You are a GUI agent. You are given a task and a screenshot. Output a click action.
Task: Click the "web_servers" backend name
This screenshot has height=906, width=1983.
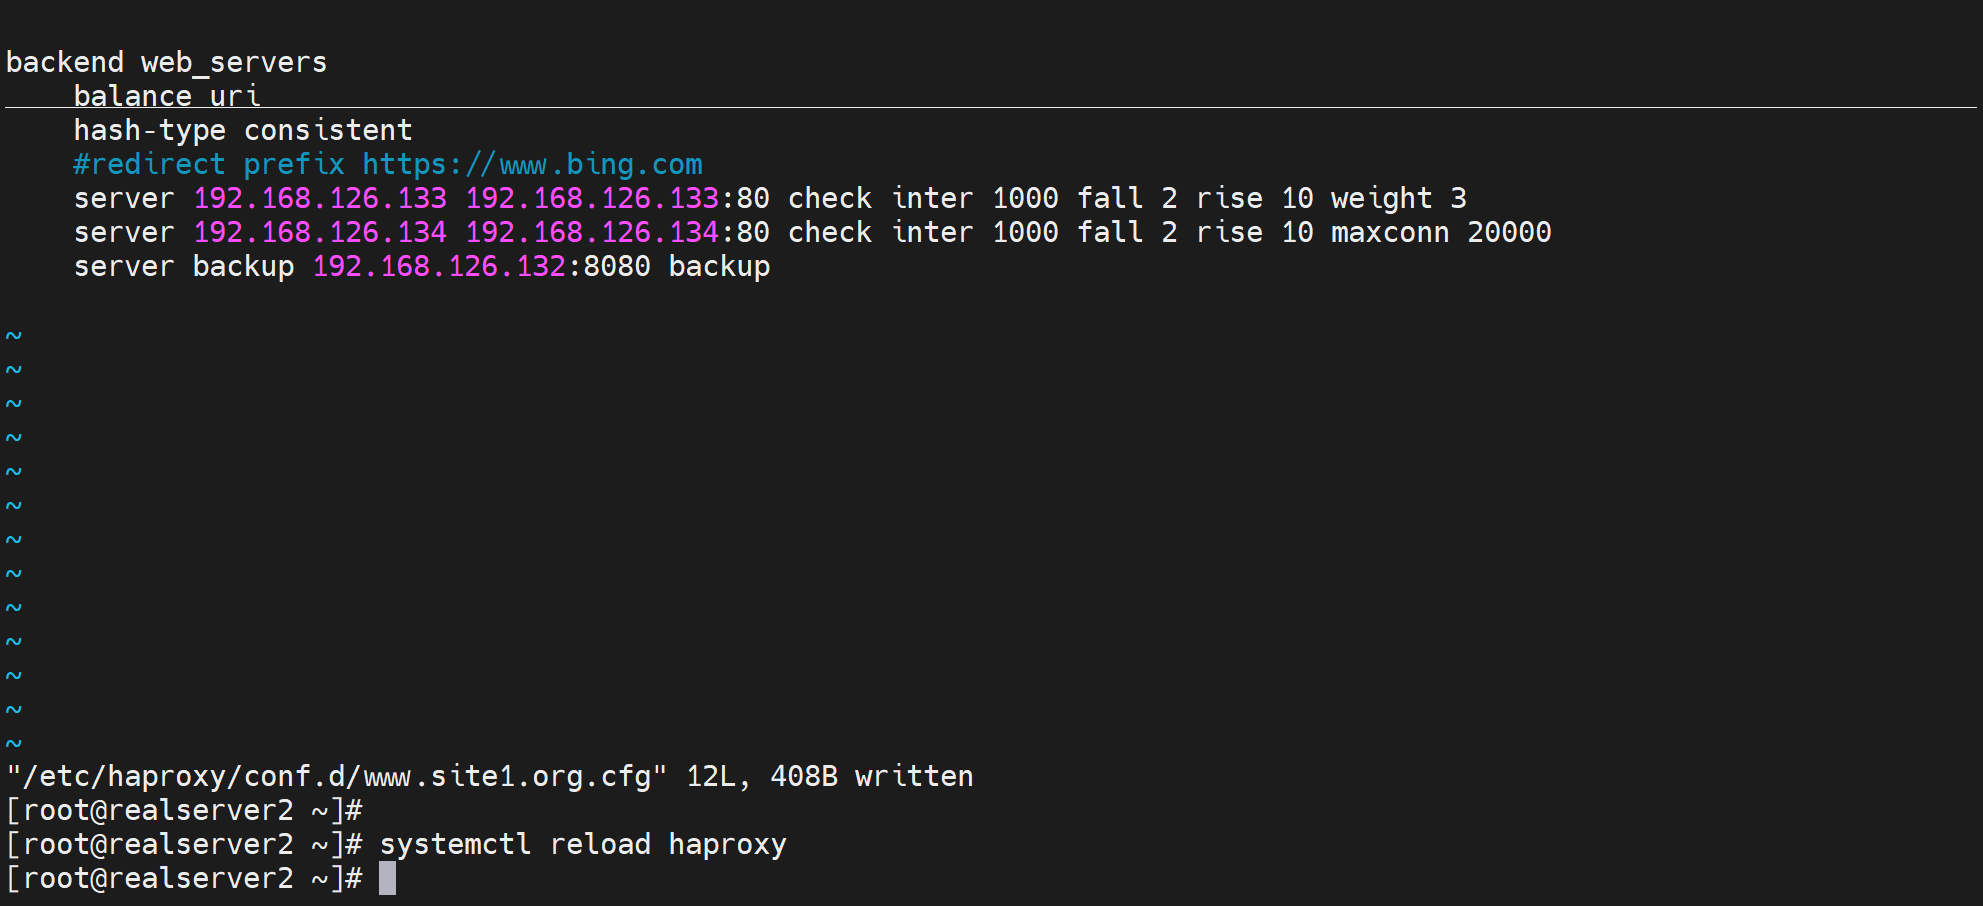tap(234, 62)
